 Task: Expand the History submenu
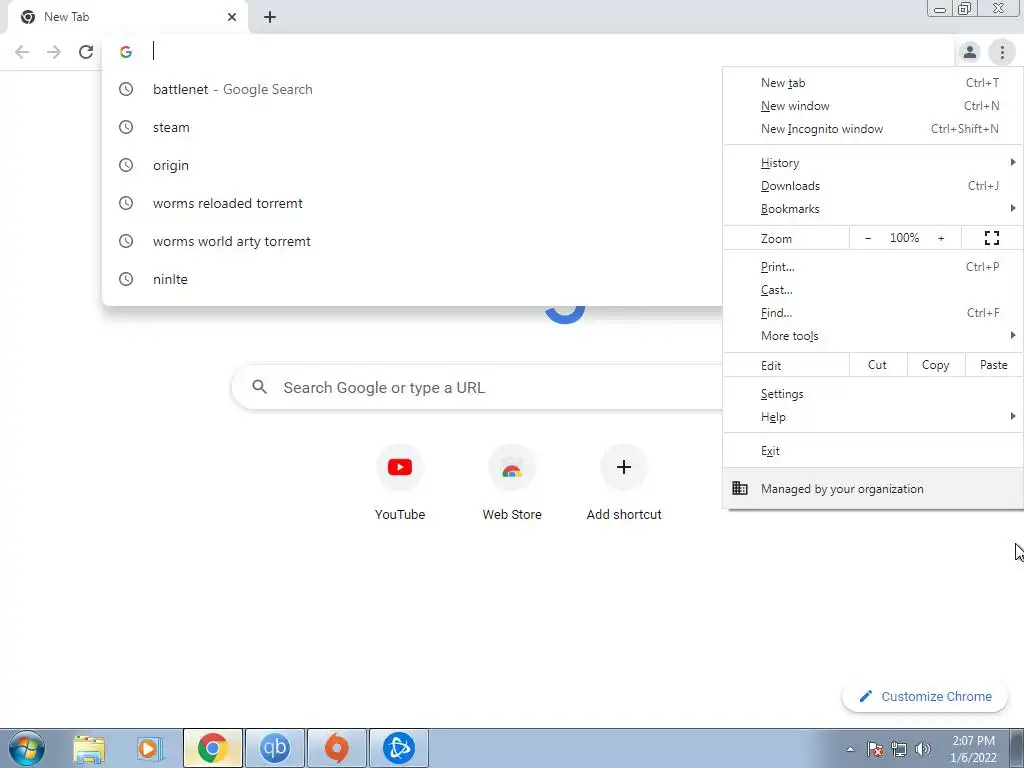872,163
